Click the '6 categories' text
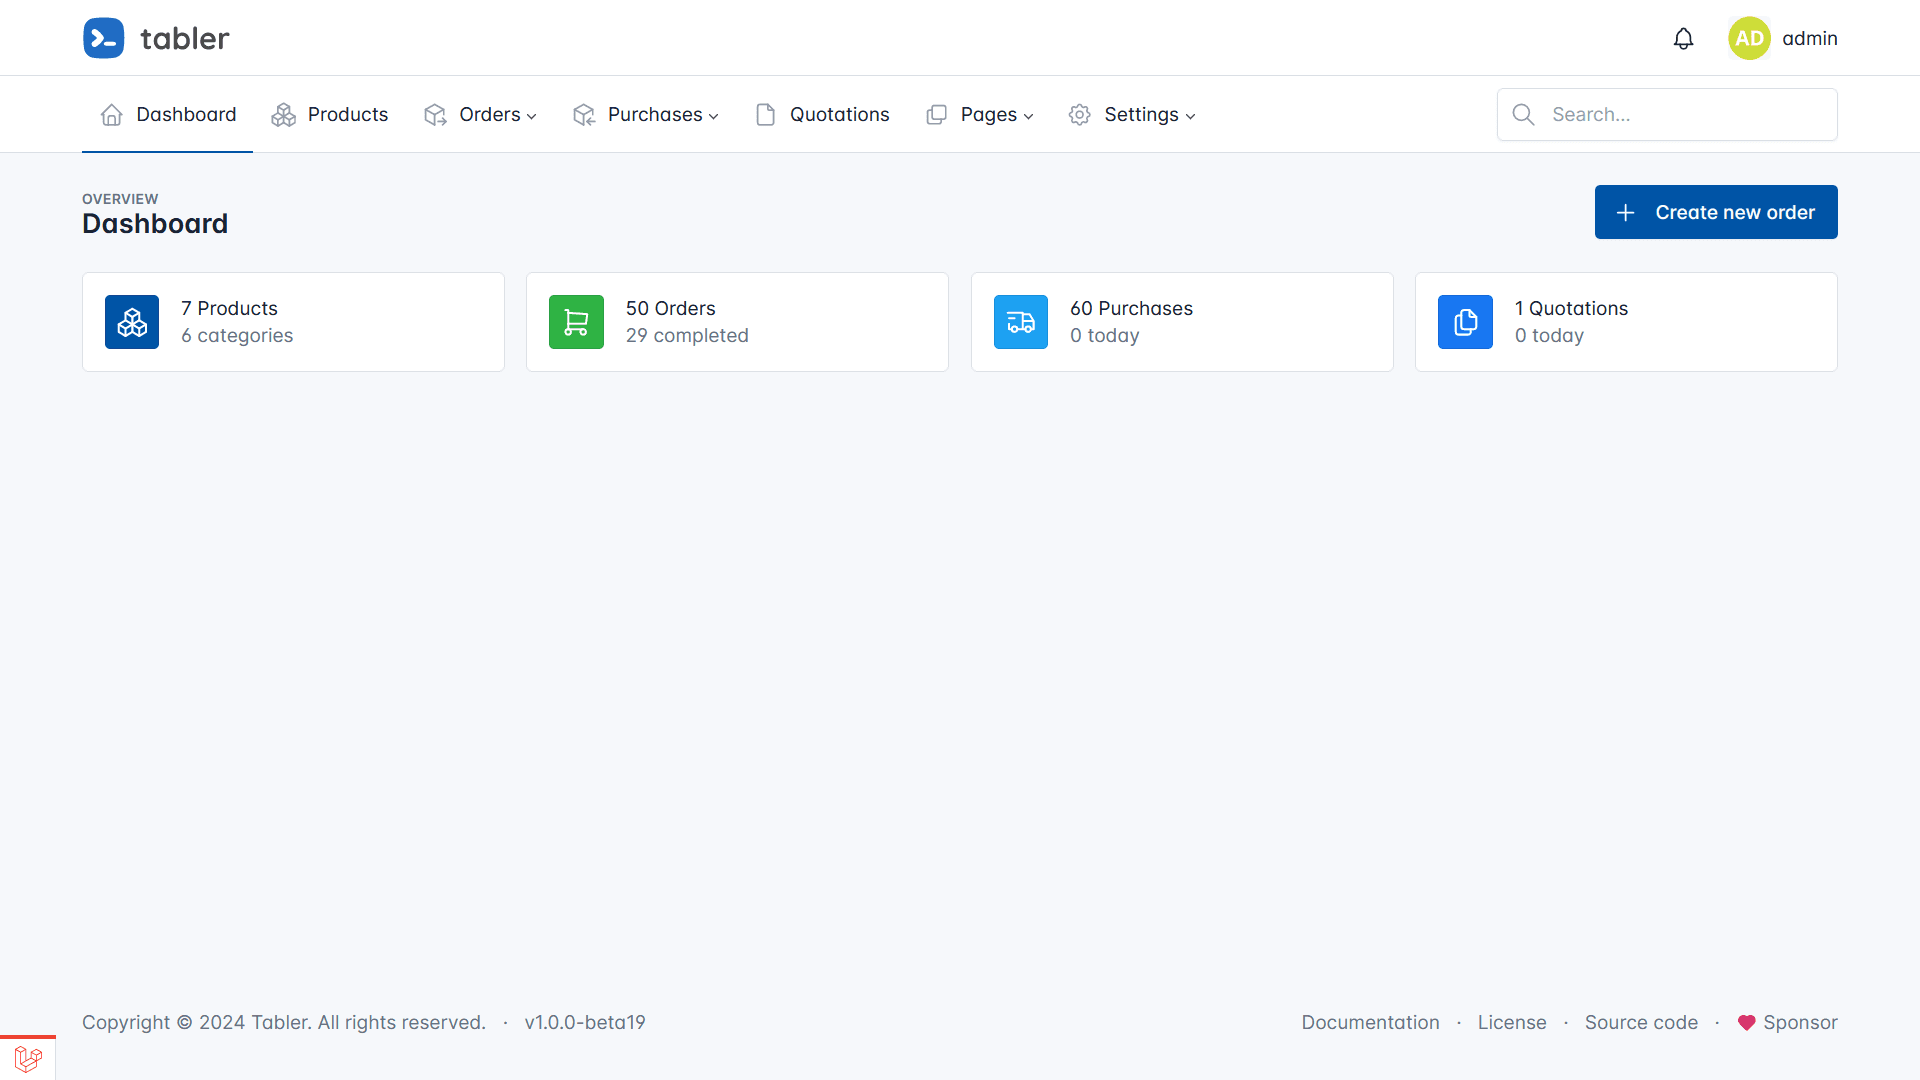Image resolution: width=1920 pixels, height=1080 pixels. [237, 335]
